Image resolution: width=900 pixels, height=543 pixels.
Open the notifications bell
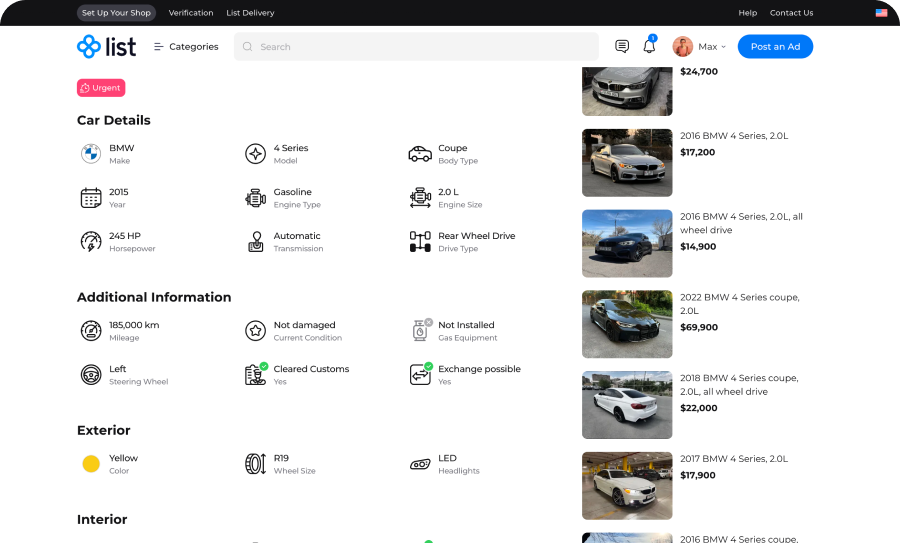649,46
